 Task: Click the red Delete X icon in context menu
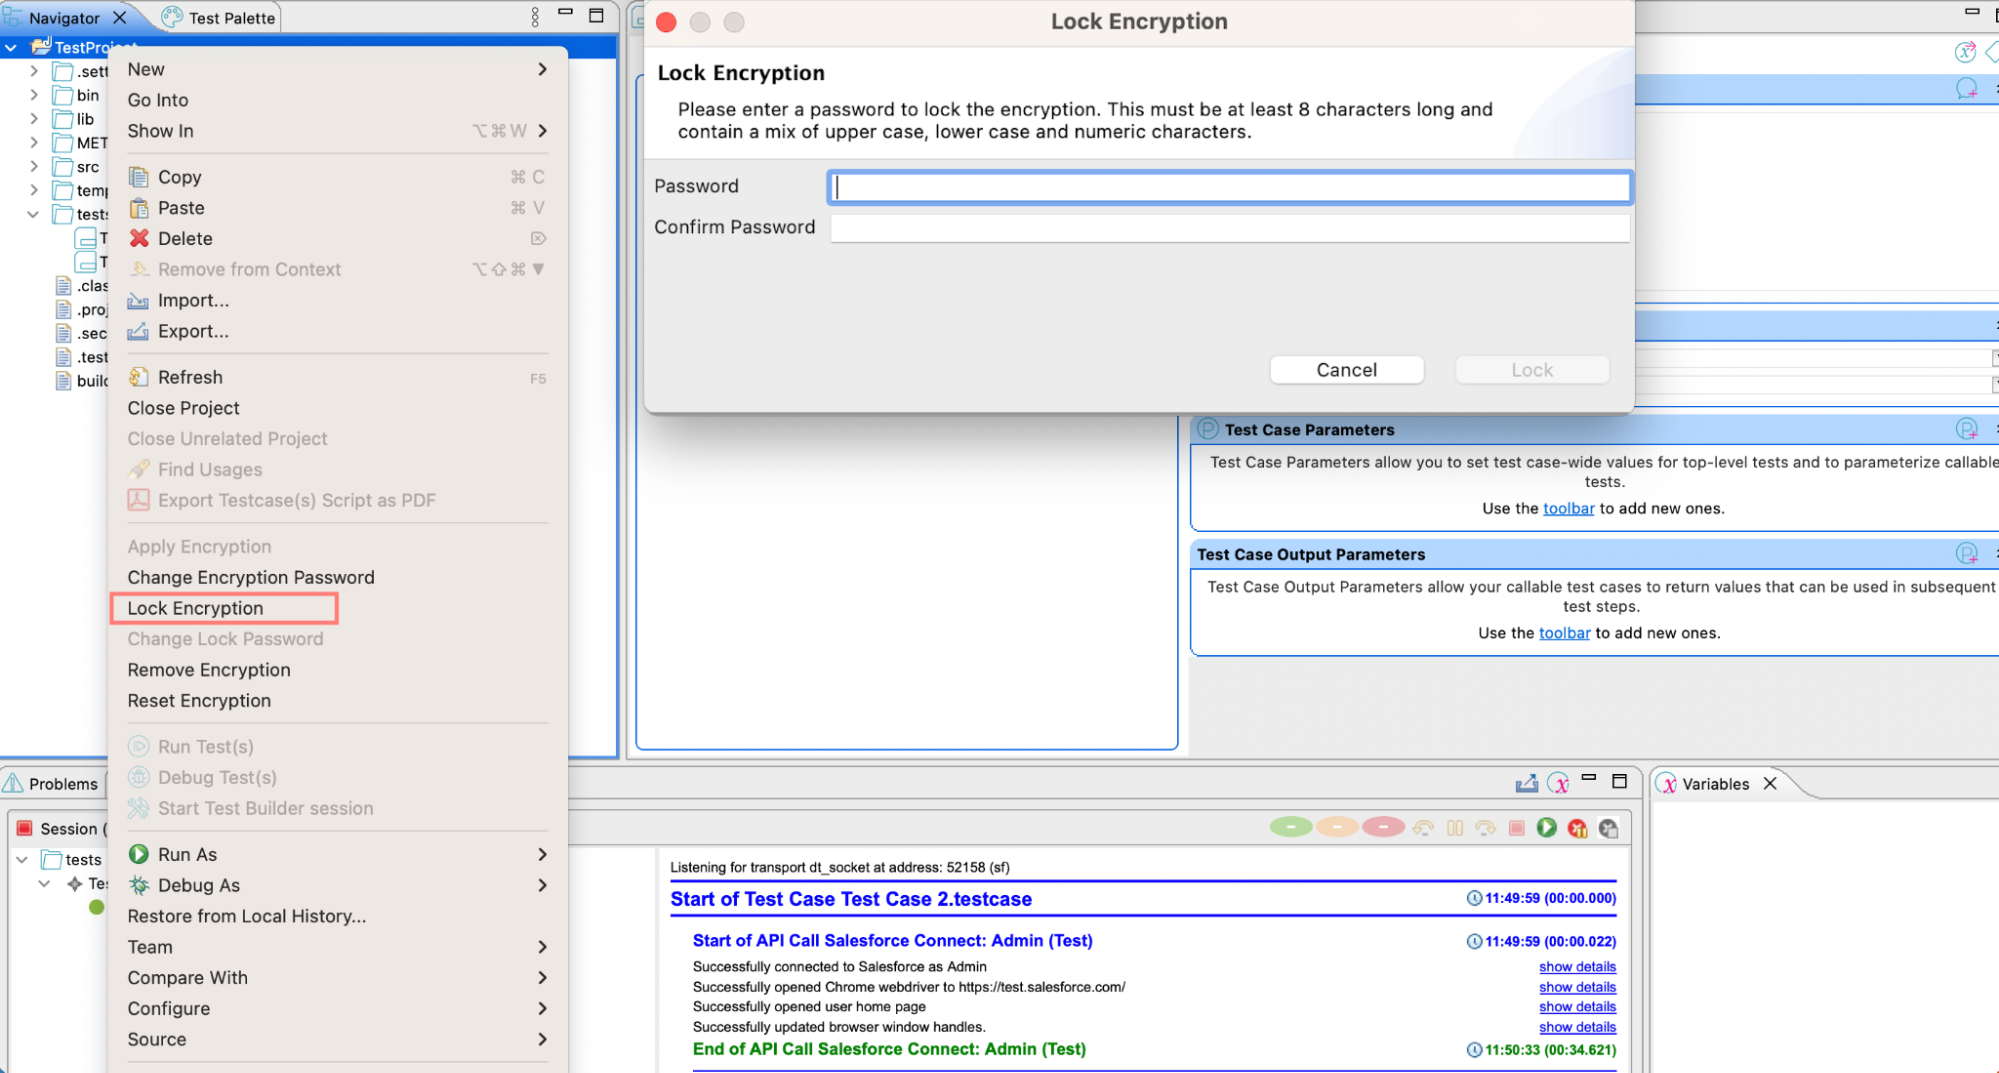pyautogui.click(x=139, y=238)
